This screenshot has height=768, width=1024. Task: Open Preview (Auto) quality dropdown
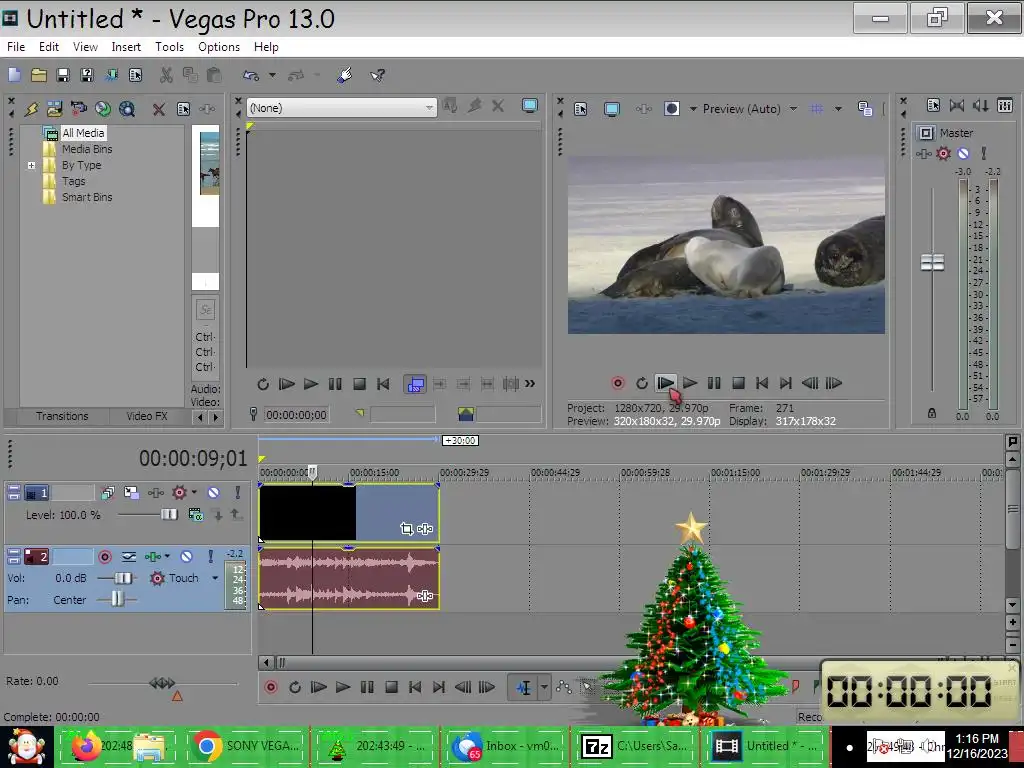coord(793,109)
